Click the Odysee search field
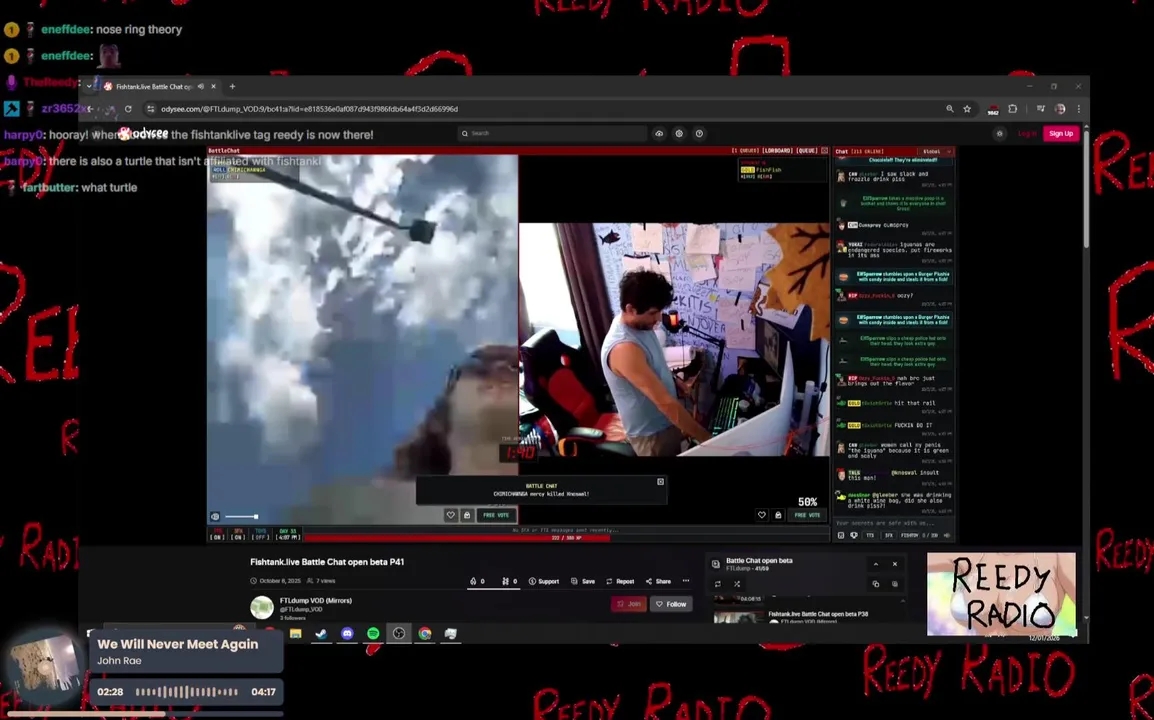 point(552,133)
